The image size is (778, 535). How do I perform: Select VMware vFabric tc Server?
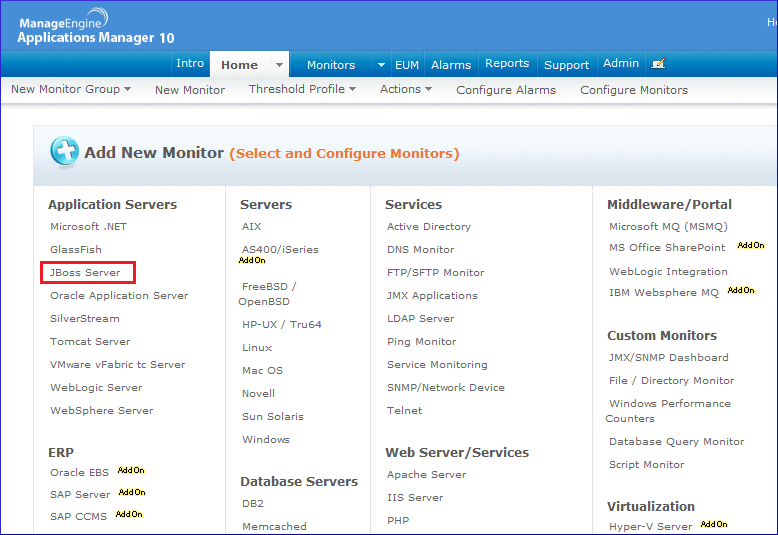118,364
